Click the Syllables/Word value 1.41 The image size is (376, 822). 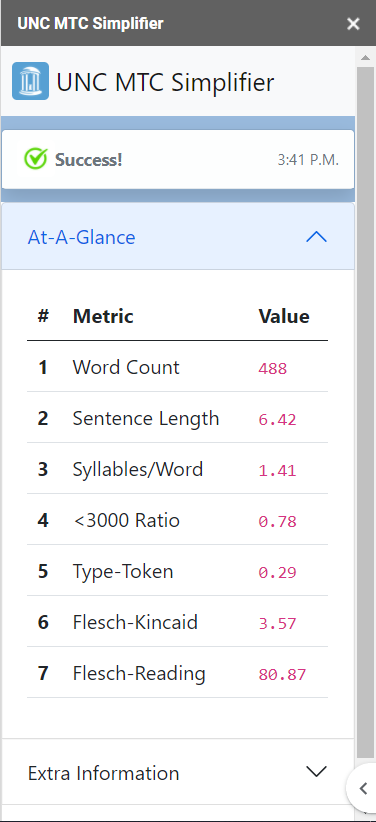click(x=277, y=470)
